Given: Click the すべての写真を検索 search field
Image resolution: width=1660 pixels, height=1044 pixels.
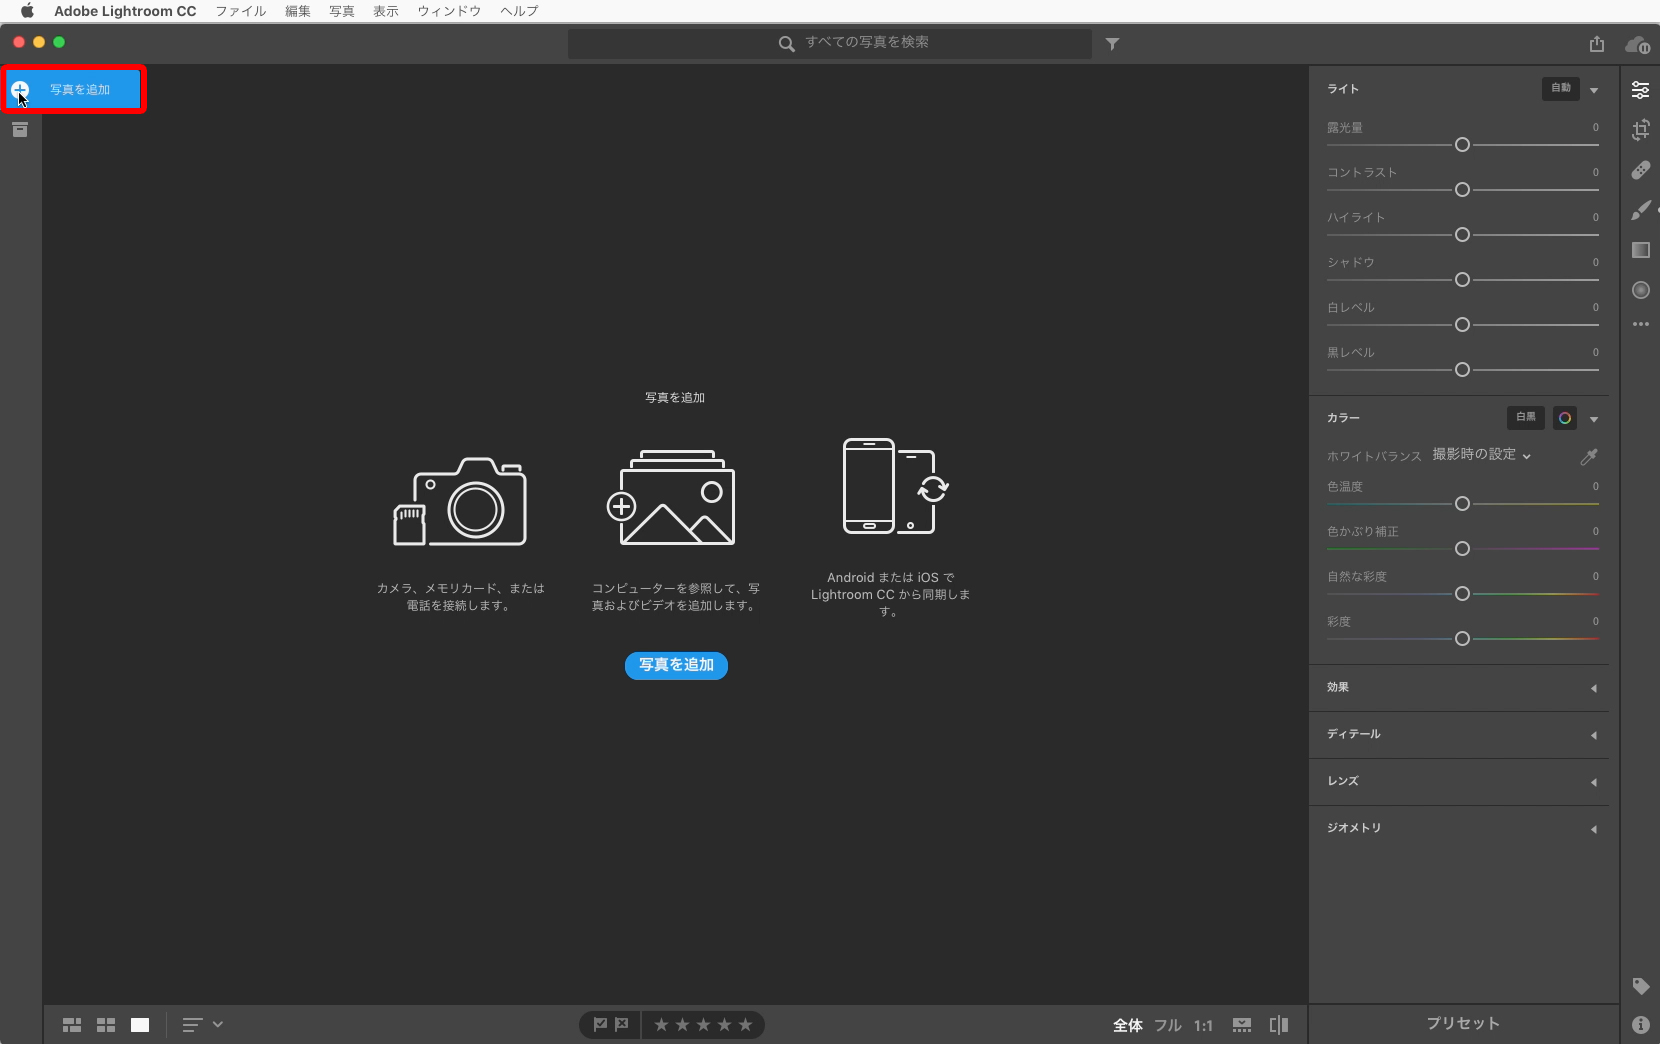Looking at the screenshot, I should pos(830,43).
